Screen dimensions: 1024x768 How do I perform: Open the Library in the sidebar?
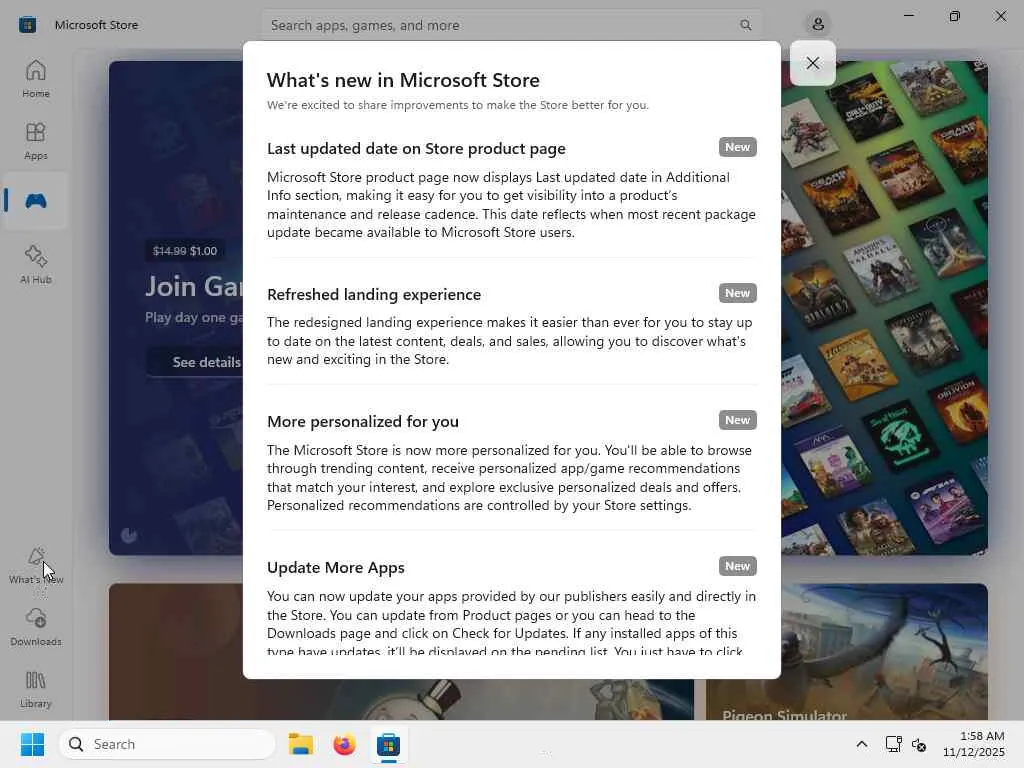(36, 690)
